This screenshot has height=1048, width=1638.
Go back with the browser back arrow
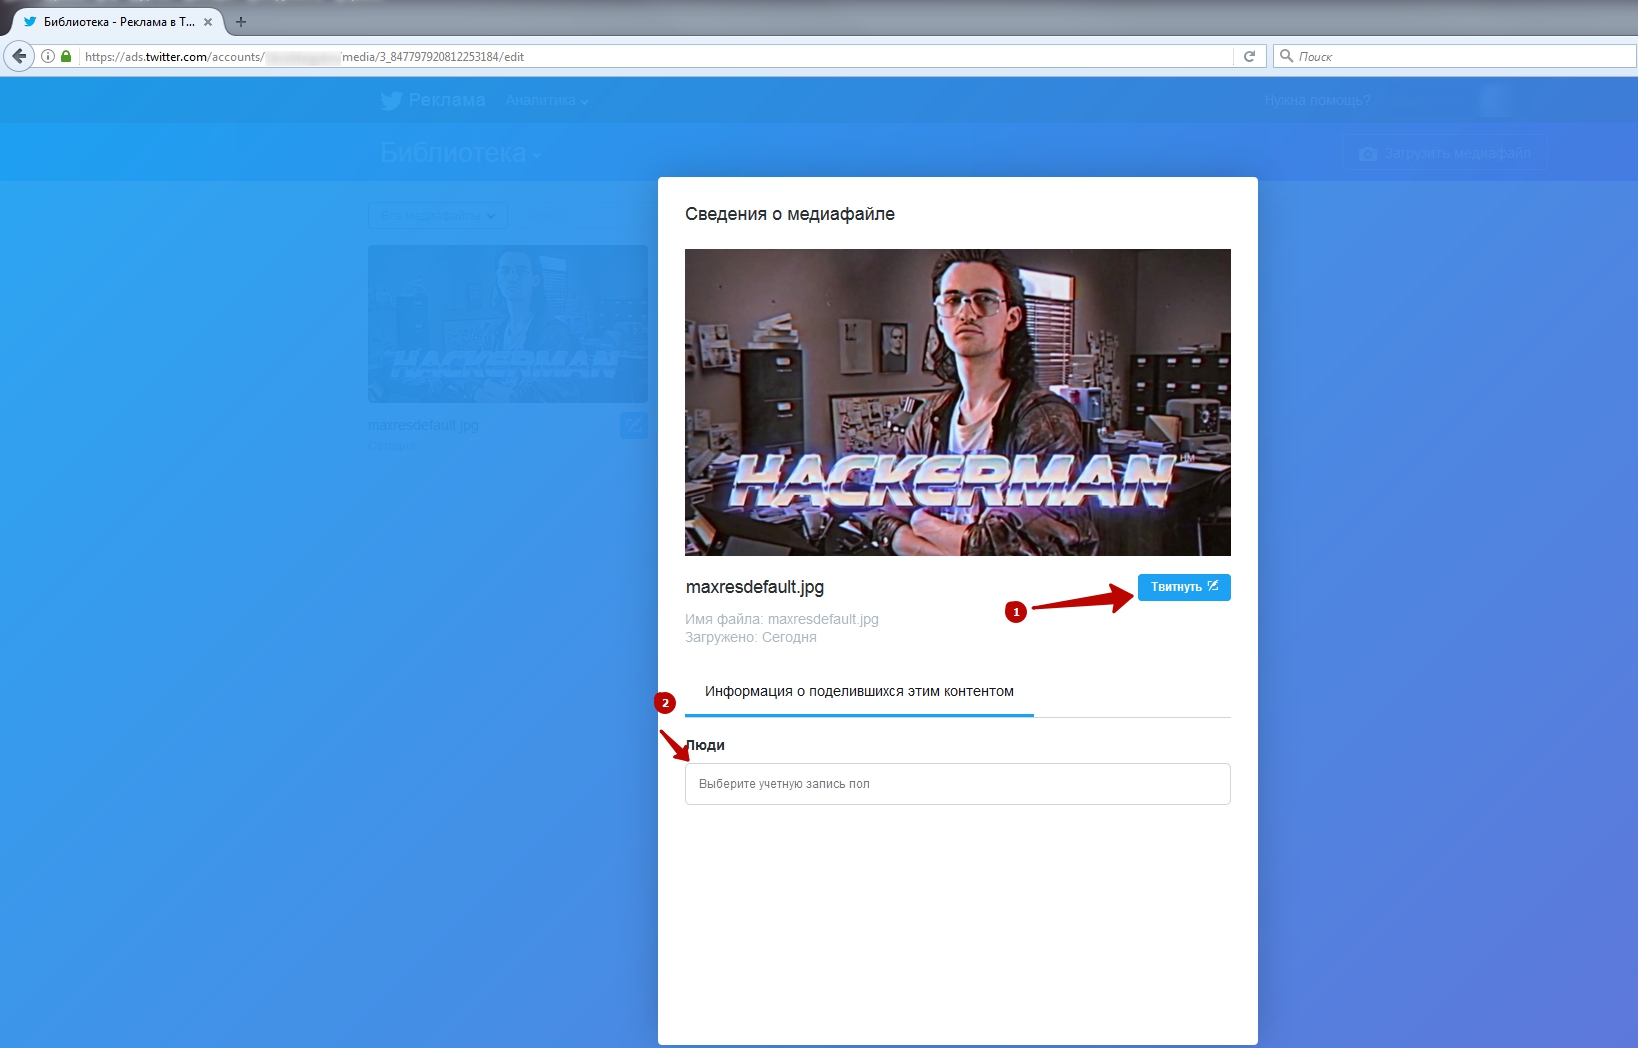point(18,56)
